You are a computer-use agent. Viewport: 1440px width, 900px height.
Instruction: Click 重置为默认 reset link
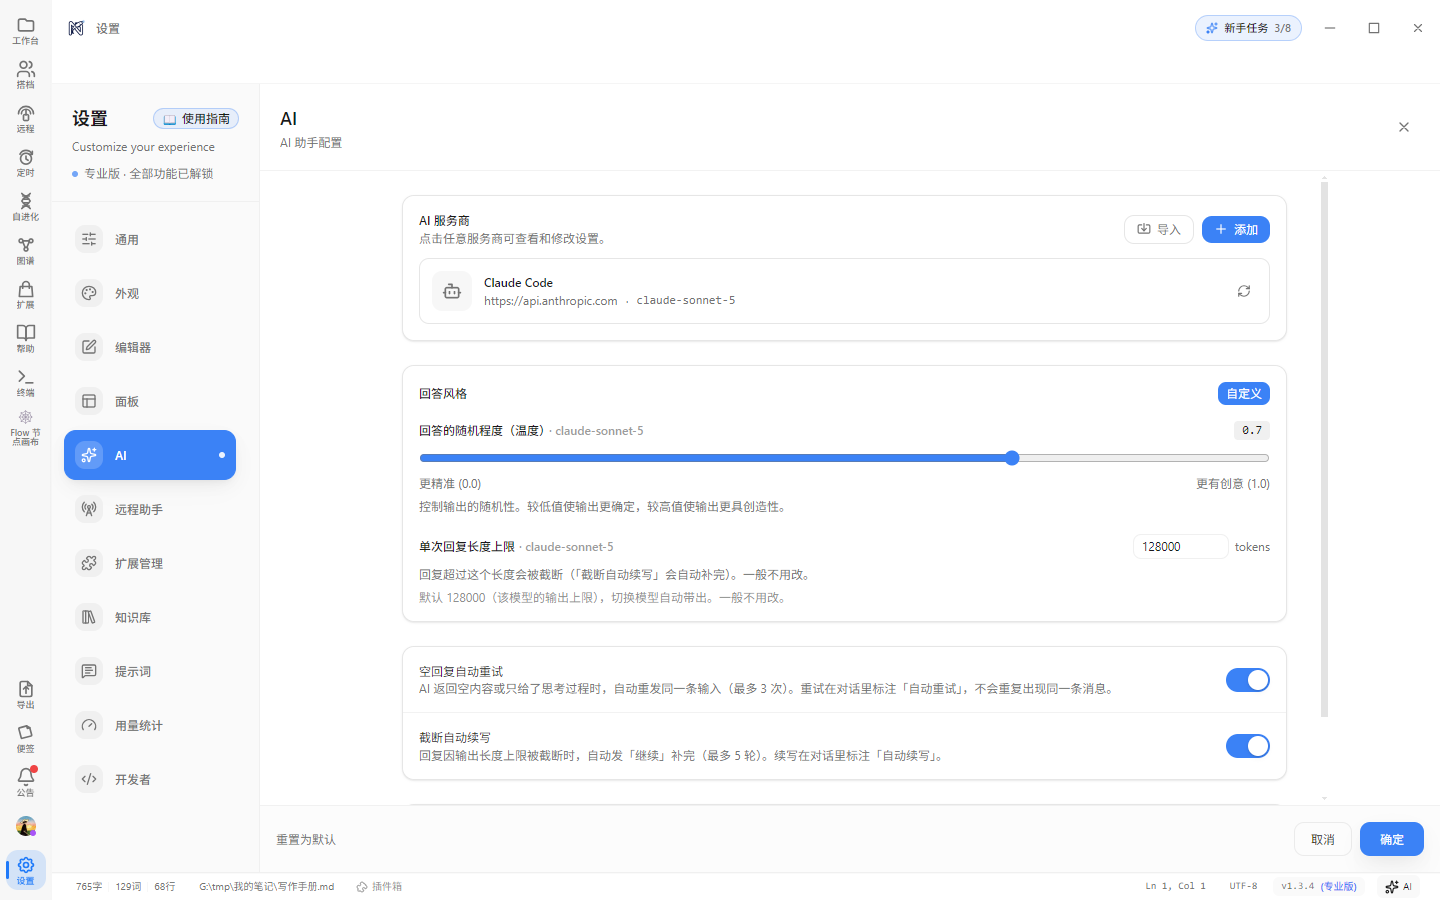(306, 840)
